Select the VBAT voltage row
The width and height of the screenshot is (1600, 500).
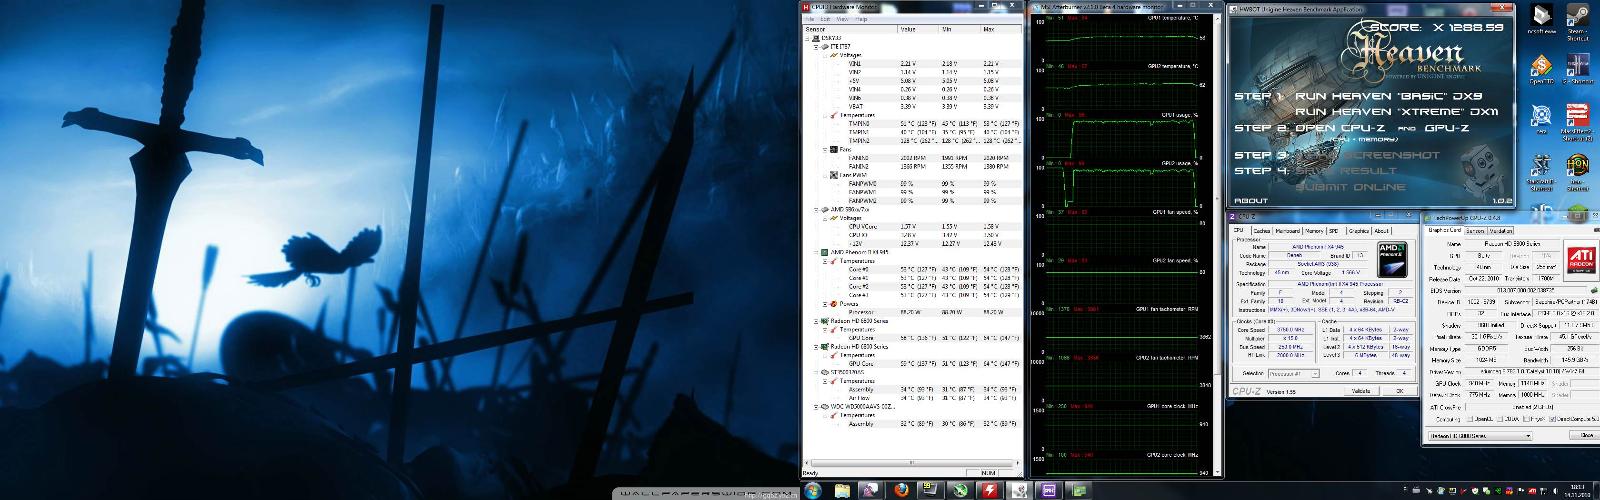click(912, 106)
